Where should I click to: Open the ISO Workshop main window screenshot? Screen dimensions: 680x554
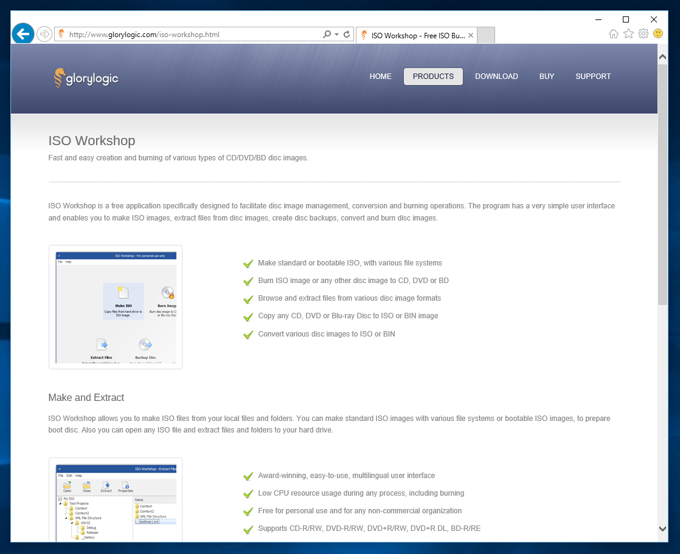coord(116,307)
